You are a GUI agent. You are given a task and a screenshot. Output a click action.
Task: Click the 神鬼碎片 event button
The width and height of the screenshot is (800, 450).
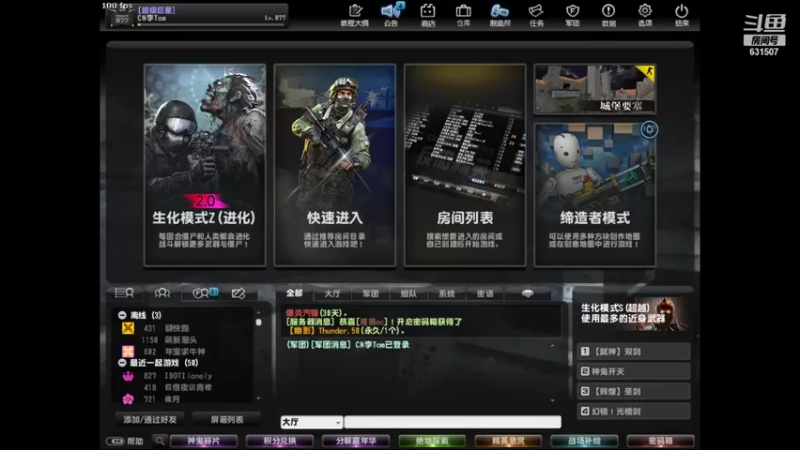point(204,441)
